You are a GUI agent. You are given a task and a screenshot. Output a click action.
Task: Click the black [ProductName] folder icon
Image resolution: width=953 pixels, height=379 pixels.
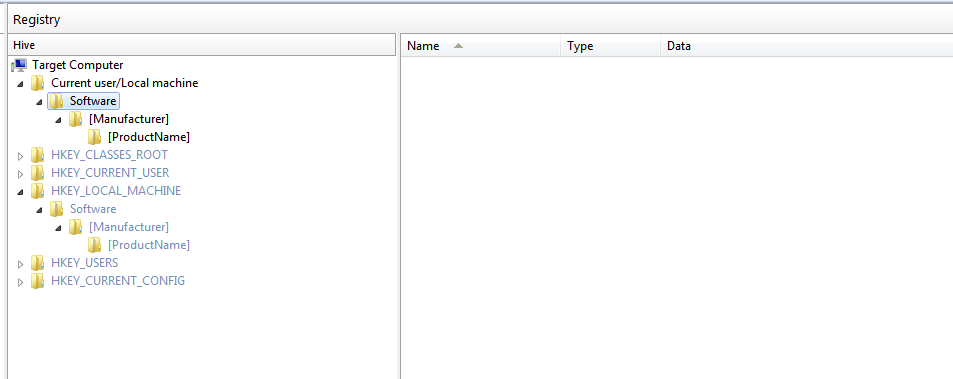pyautogui.click(x=94, y=137)
